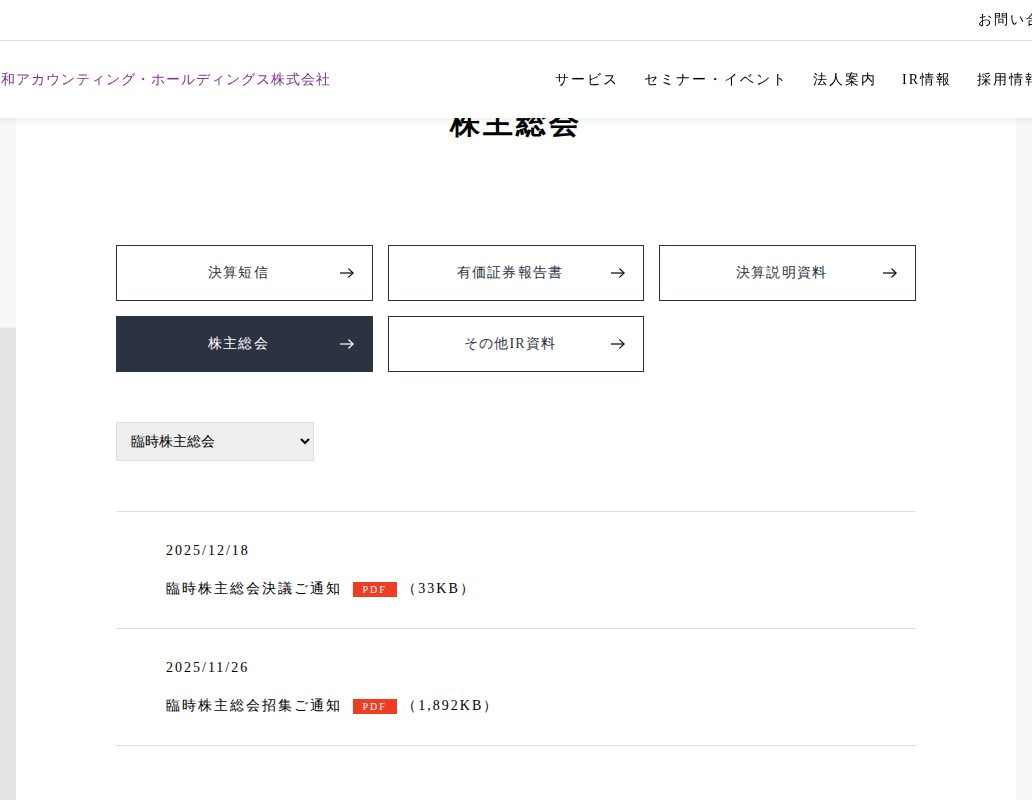The width and height of the screenshot is (1032, 800).
Task: Click the arrow icon beside 有価証券報告書
Action: 617,273
